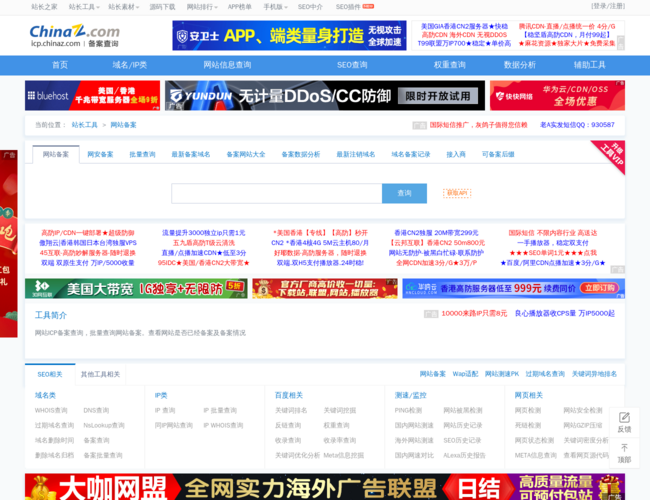Expand the 站长素材 dropdown menu
The height and width of the screenshot is (500, 650).
(124, 7)
